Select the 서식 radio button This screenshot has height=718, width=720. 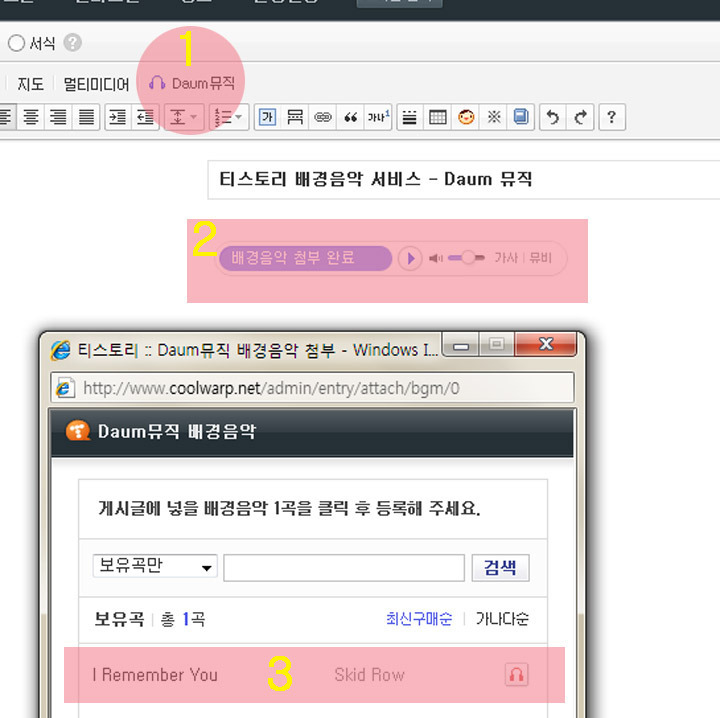(x=16, y=43)
